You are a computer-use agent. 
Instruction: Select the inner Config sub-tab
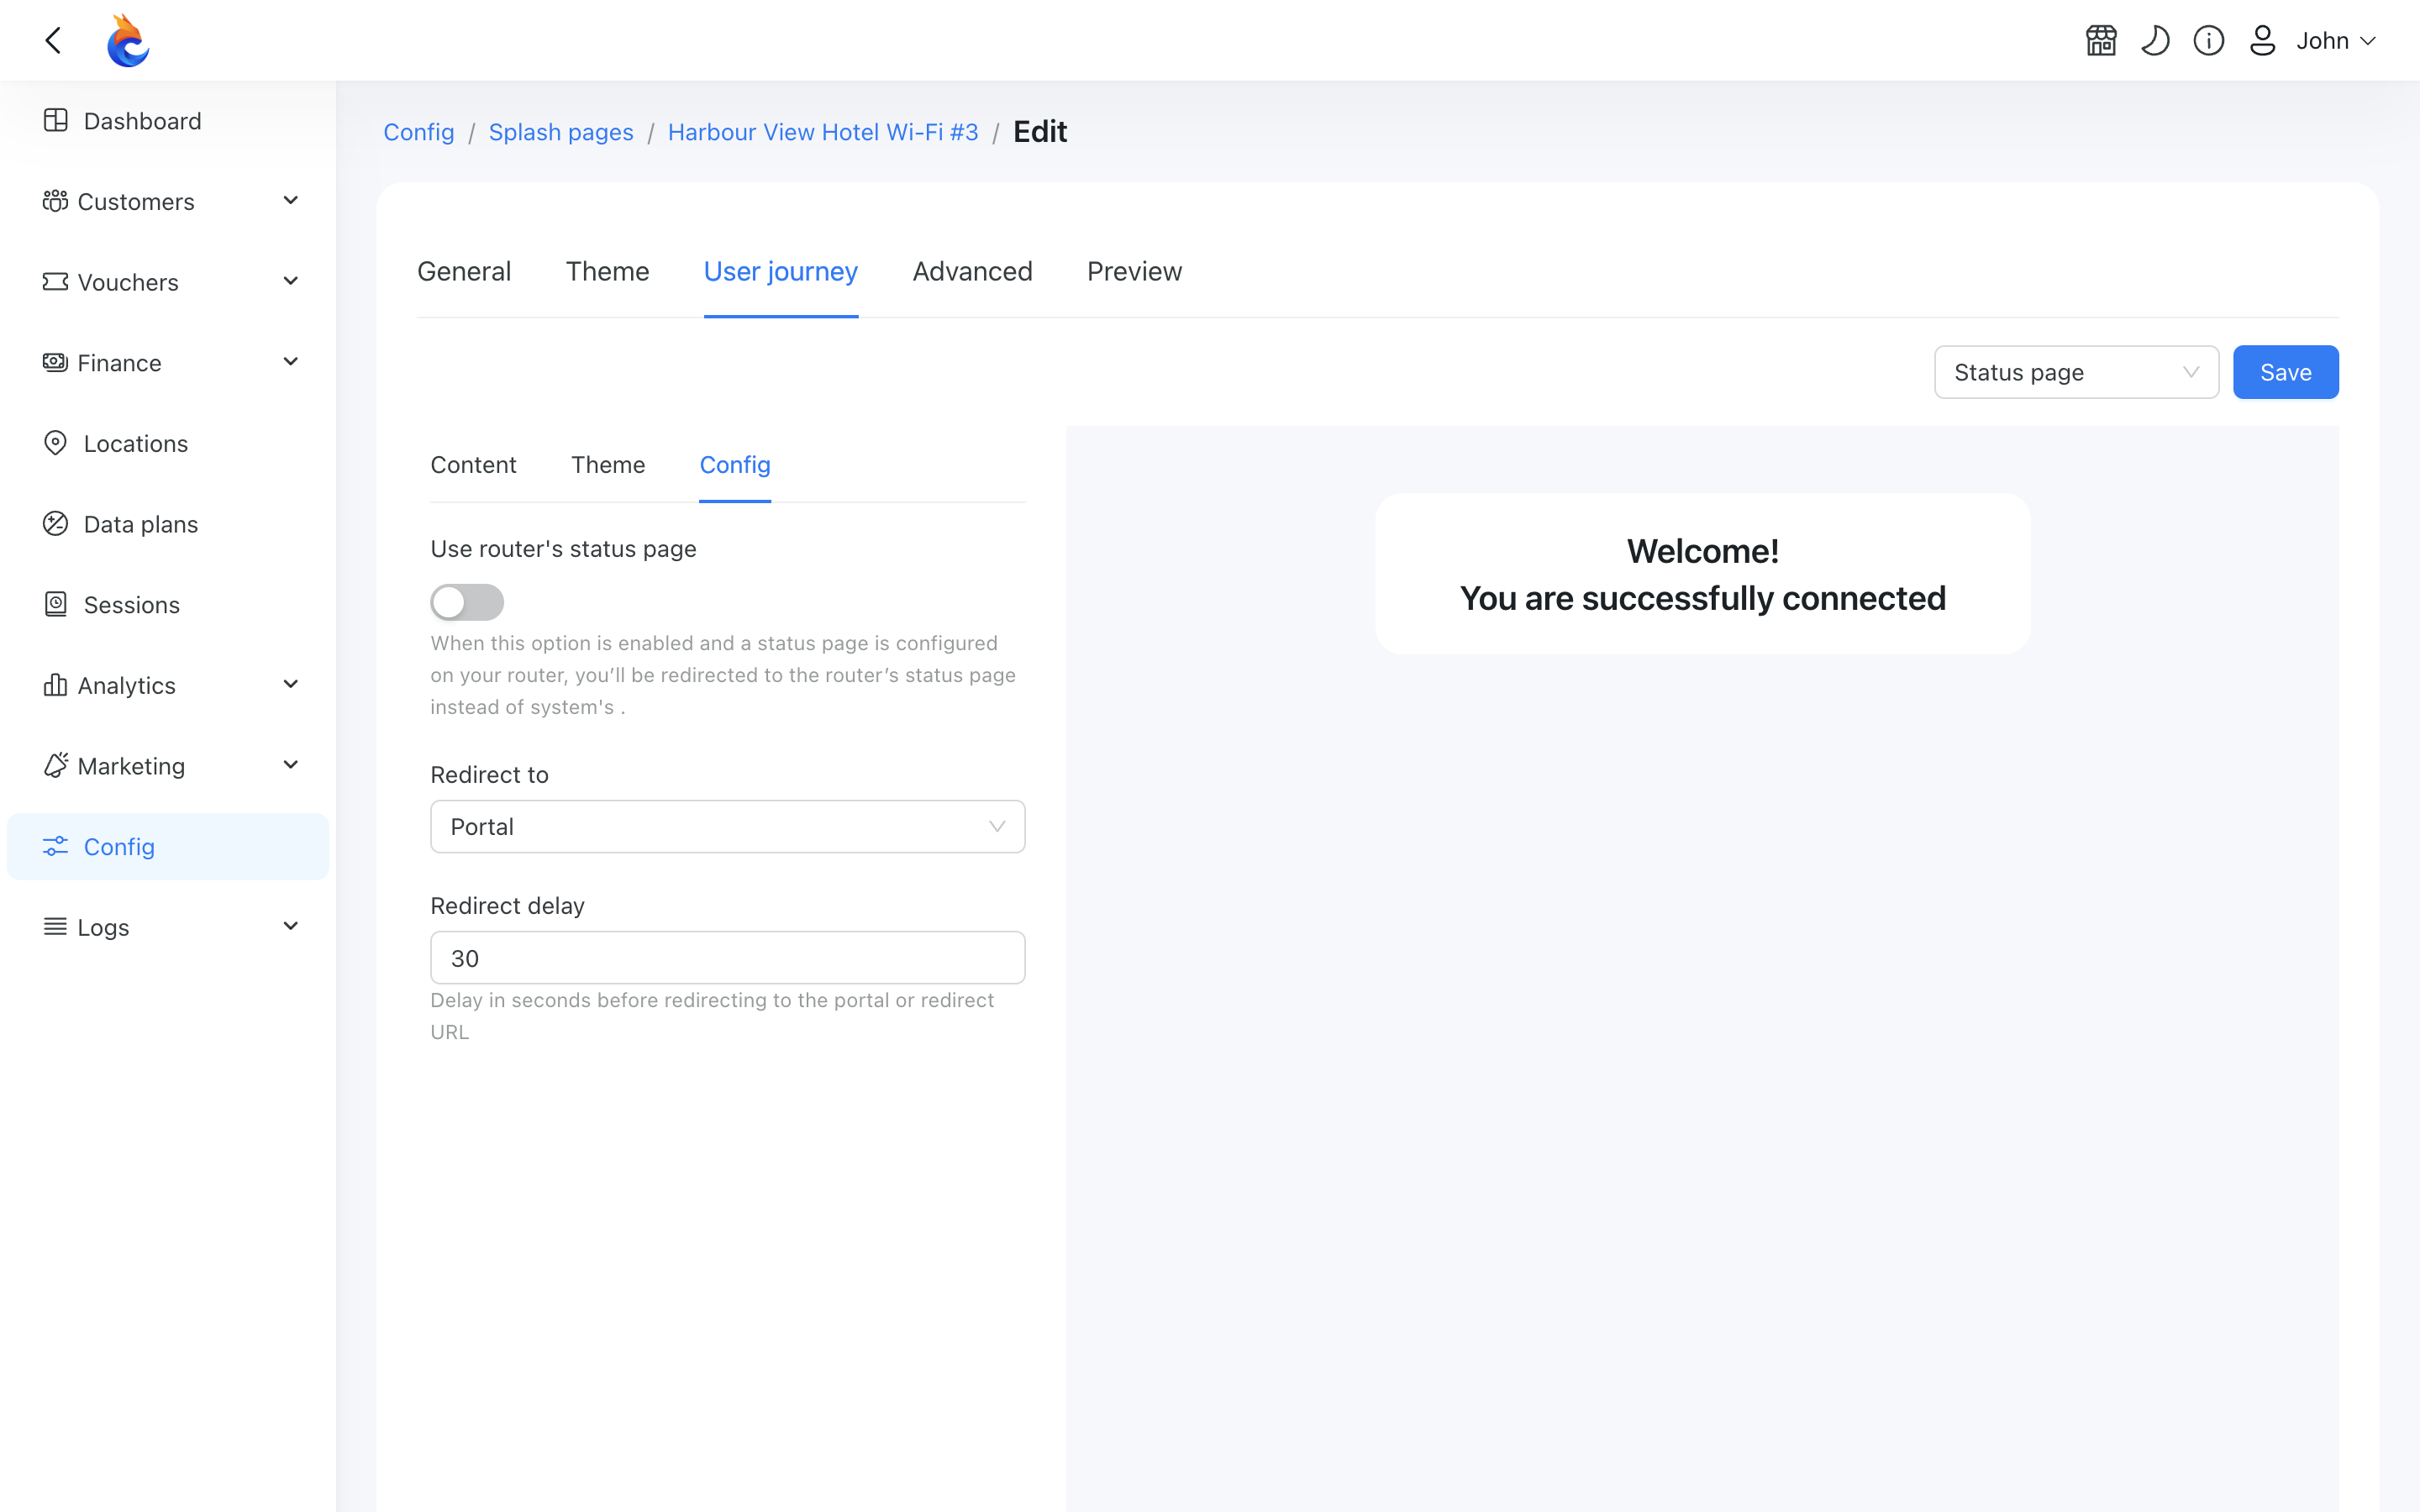[x=735, y=465]
